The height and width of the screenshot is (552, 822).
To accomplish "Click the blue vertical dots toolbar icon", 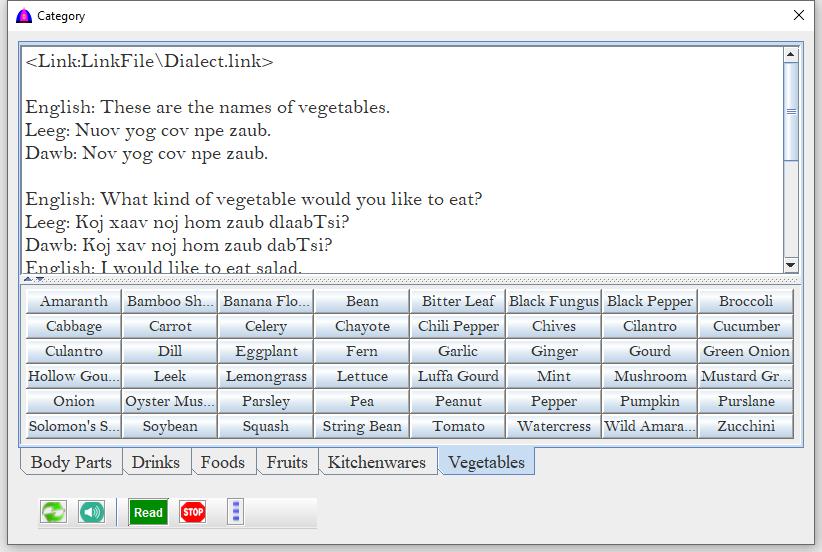I will 235,512.
